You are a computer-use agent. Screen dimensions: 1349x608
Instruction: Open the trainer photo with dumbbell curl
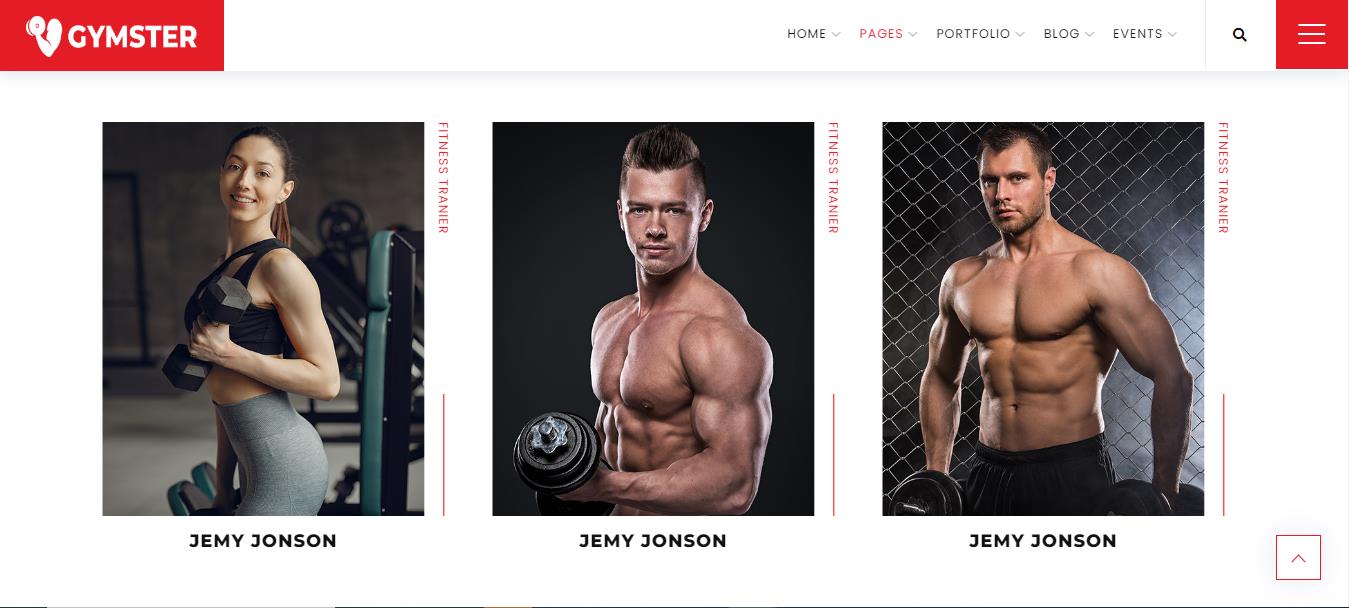[x=653, y=319]
